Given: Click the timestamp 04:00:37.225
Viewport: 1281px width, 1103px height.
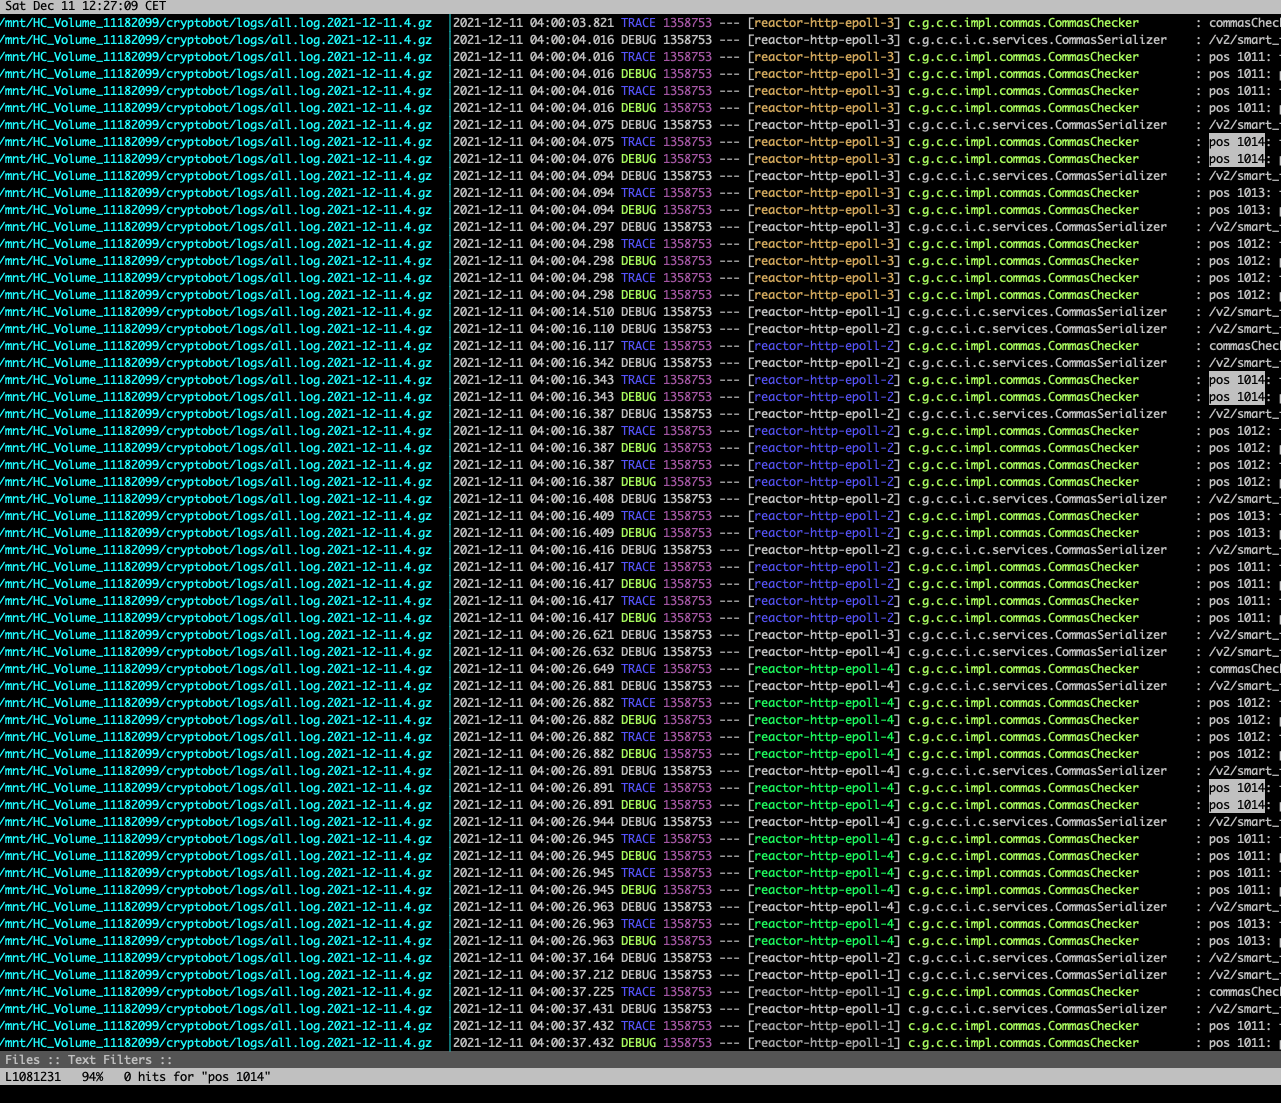Looking at the screenshot, I should [x=572, y=992].
